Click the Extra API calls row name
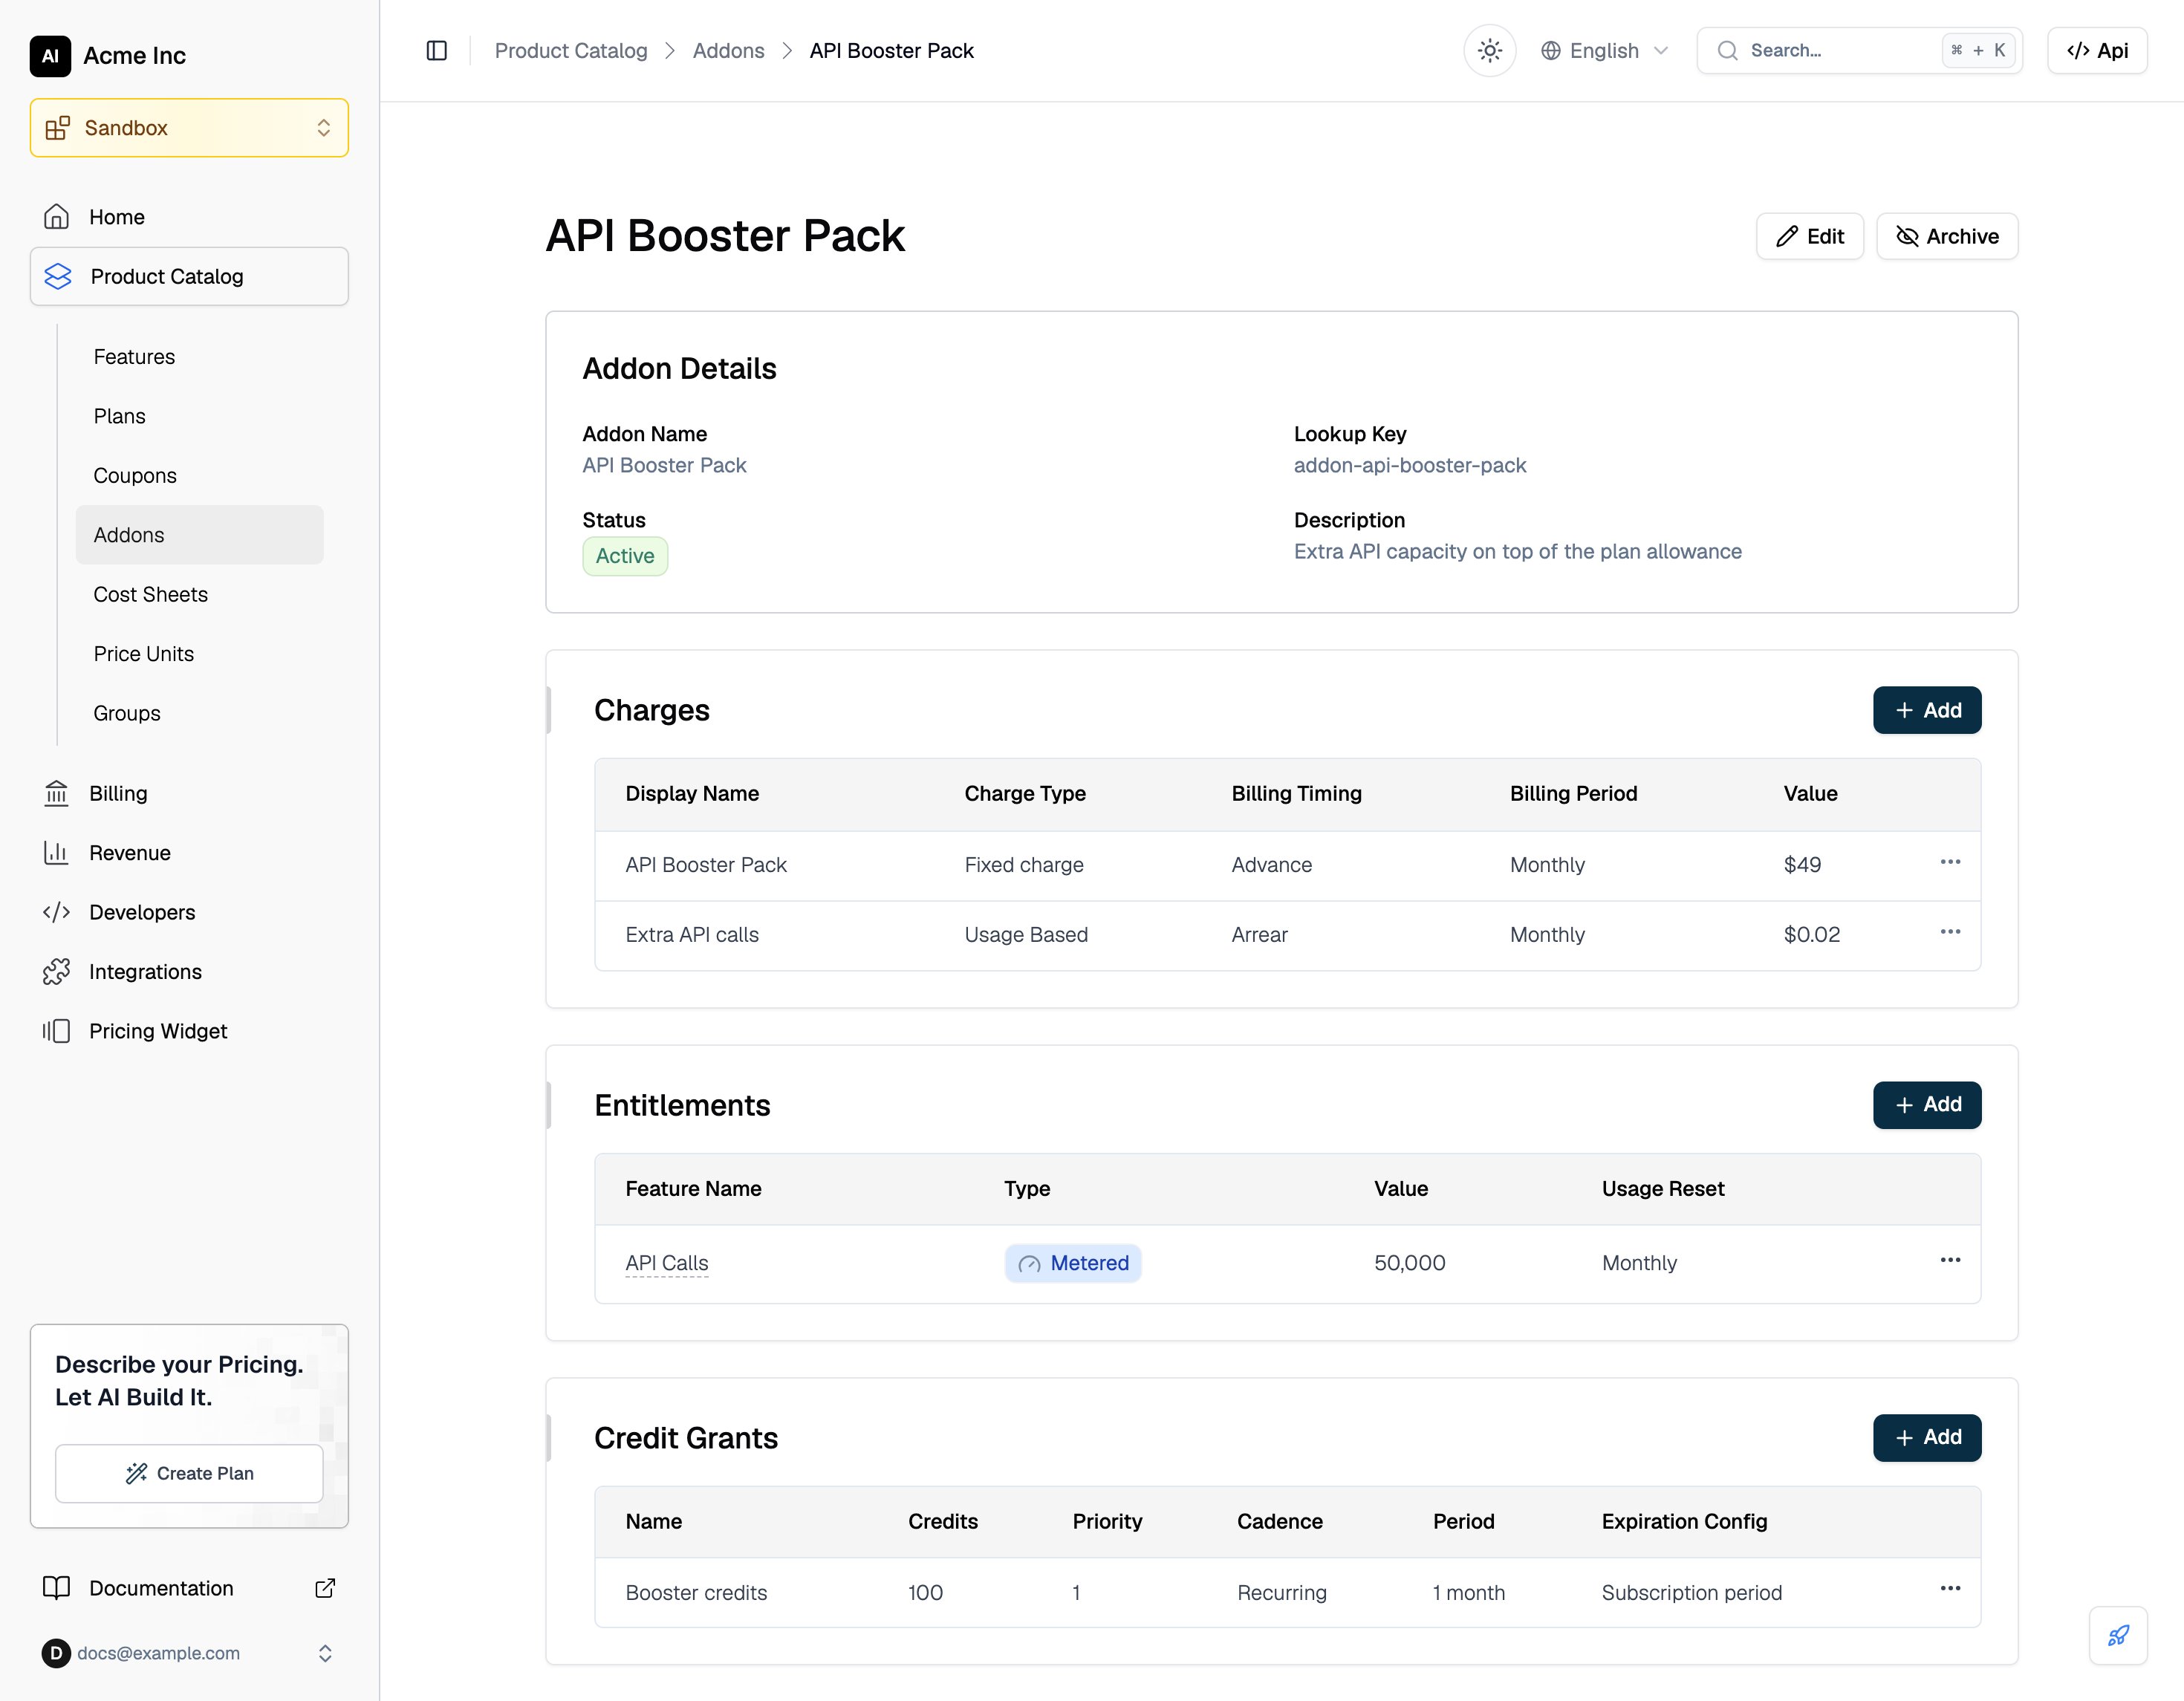 (x=692, y=936)
